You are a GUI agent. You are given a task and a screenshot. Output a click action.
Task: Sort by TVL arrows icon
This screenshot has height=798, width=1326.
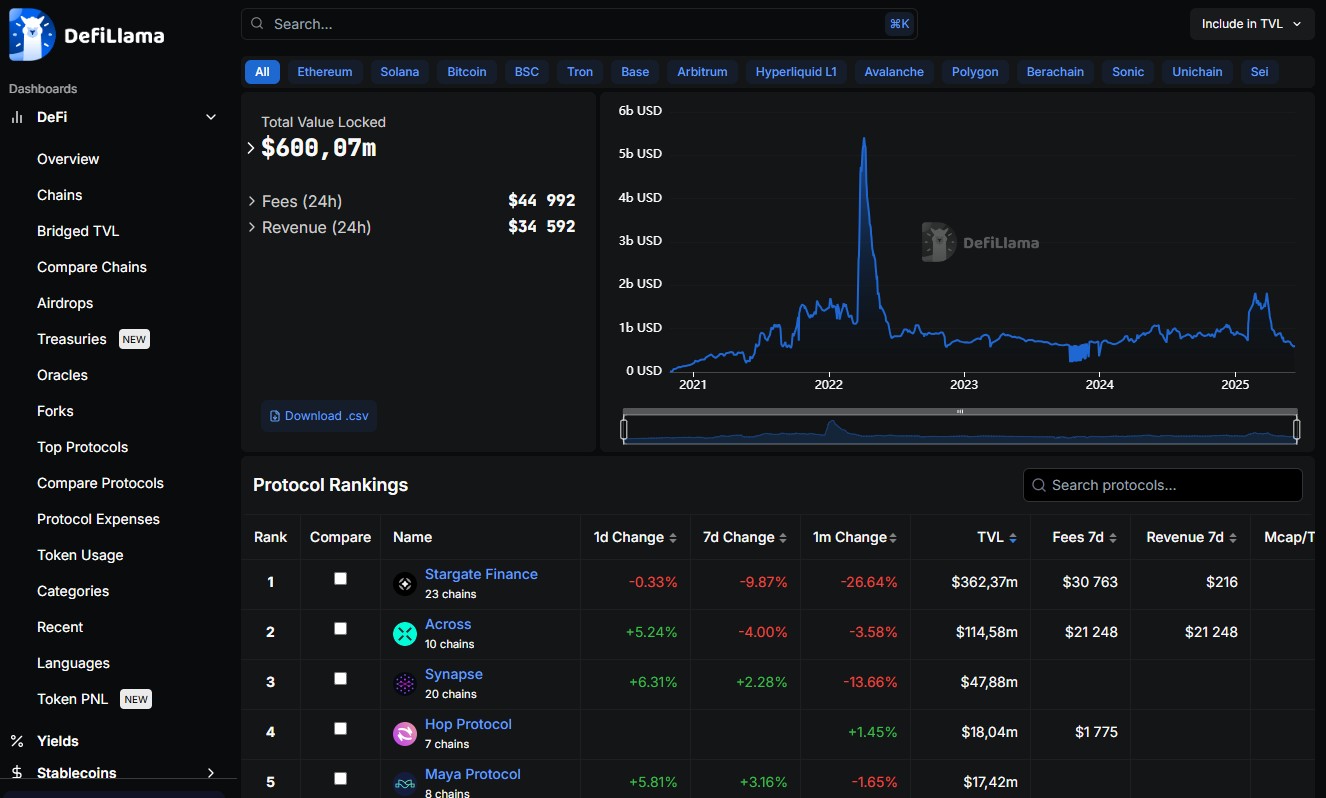[x=1013, y=538]
